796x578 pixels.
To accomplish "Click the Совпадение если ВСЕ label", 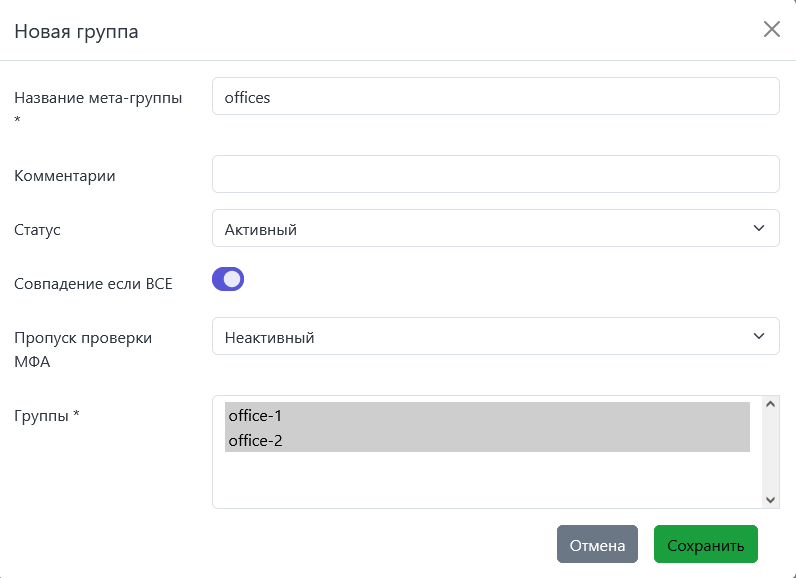I will pos(93,284).
